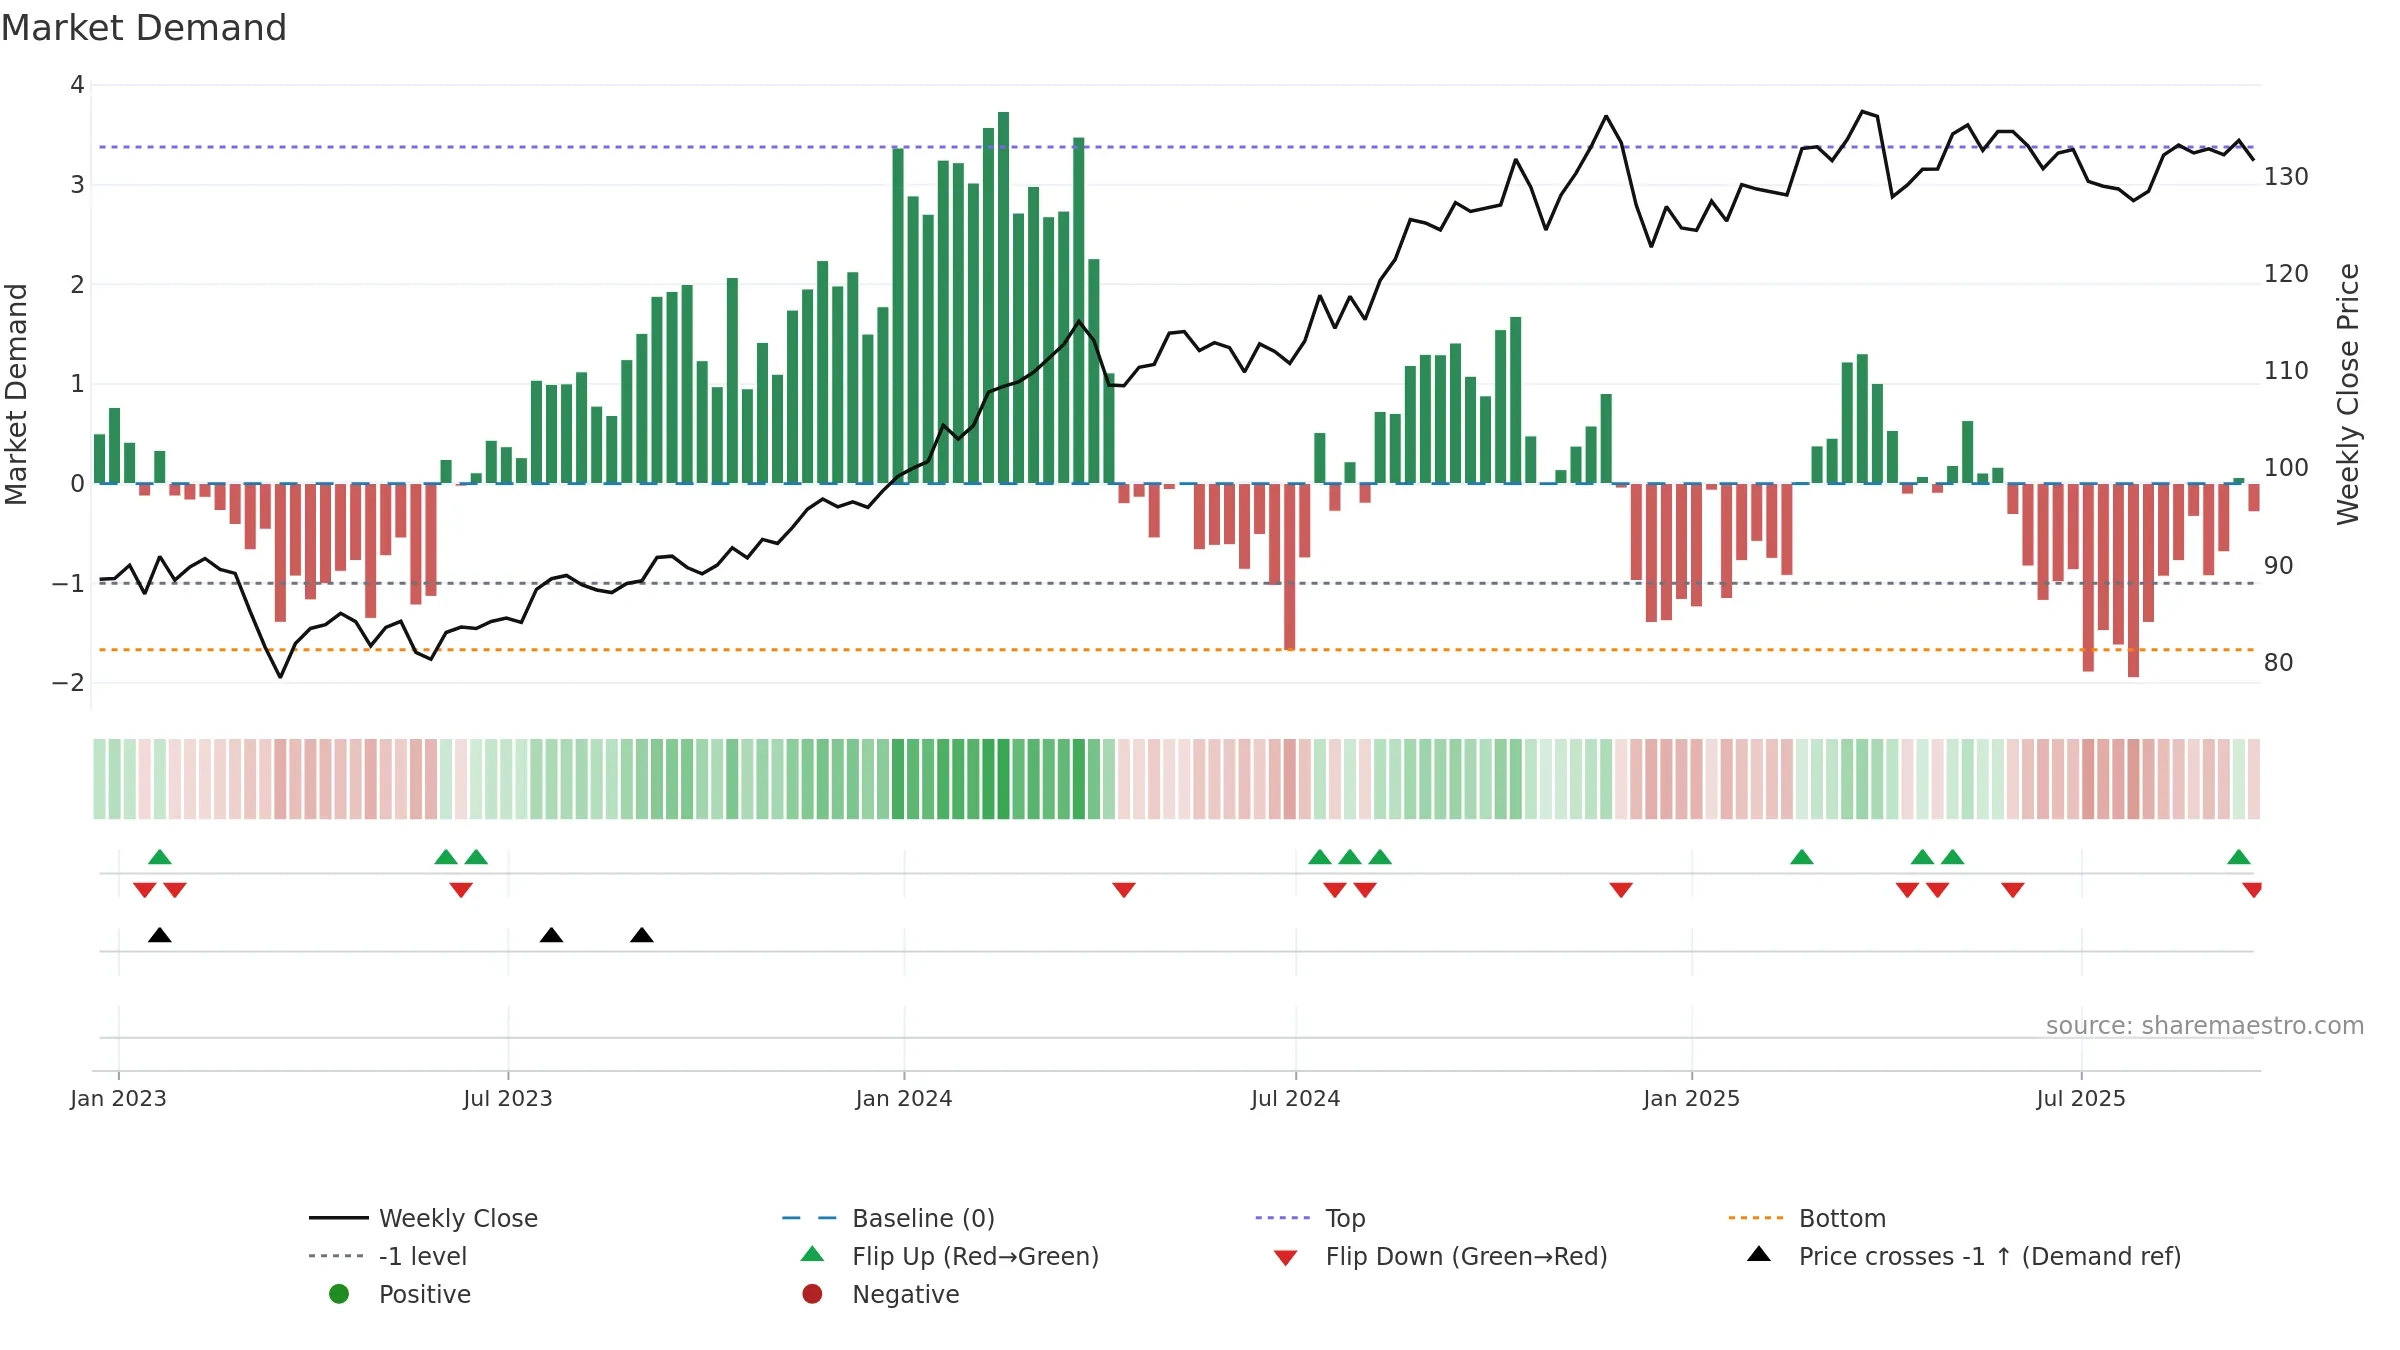Click the Jan 2024 axis label
Screen dimensions: 2400x1350
tap(904, 1098)
